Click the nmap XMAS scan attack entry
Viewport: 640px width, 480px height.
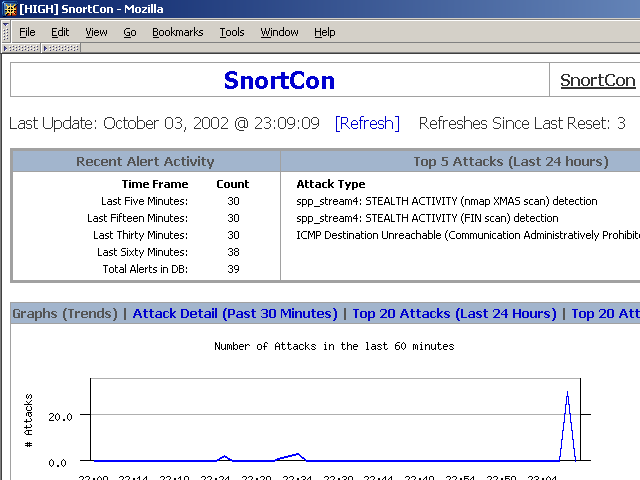pos(447,201)
